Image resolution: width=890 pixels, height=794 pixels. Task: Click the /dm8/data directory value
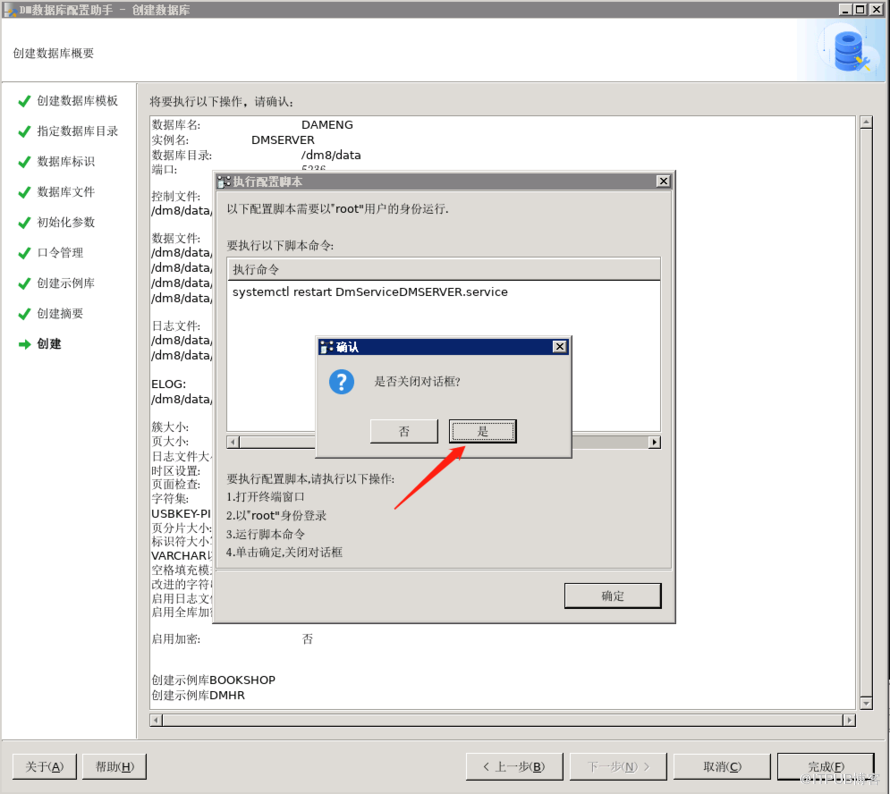coord(331,155)
